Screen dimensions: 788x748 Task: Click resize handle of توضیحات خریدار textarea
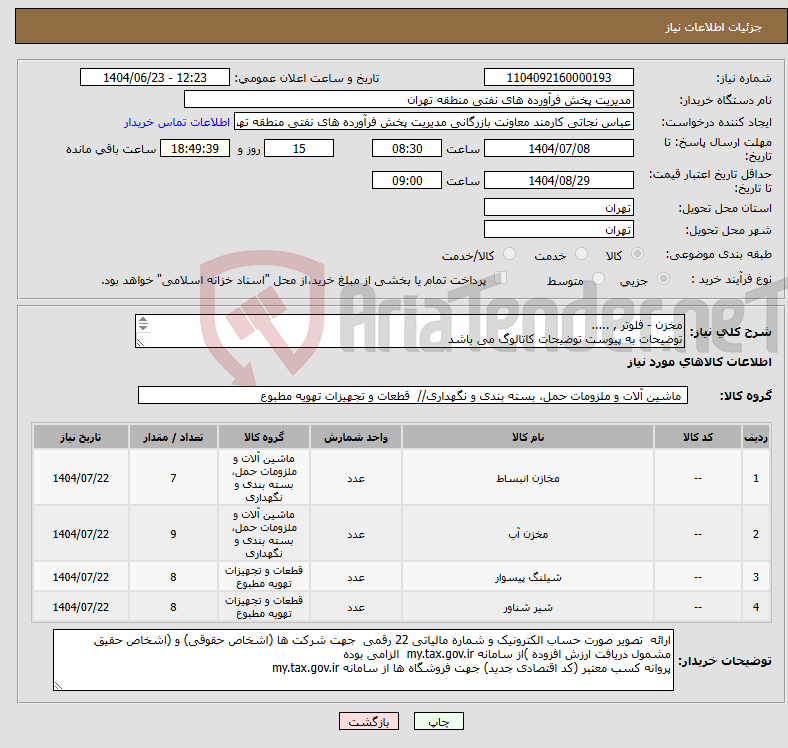(58, 686)
